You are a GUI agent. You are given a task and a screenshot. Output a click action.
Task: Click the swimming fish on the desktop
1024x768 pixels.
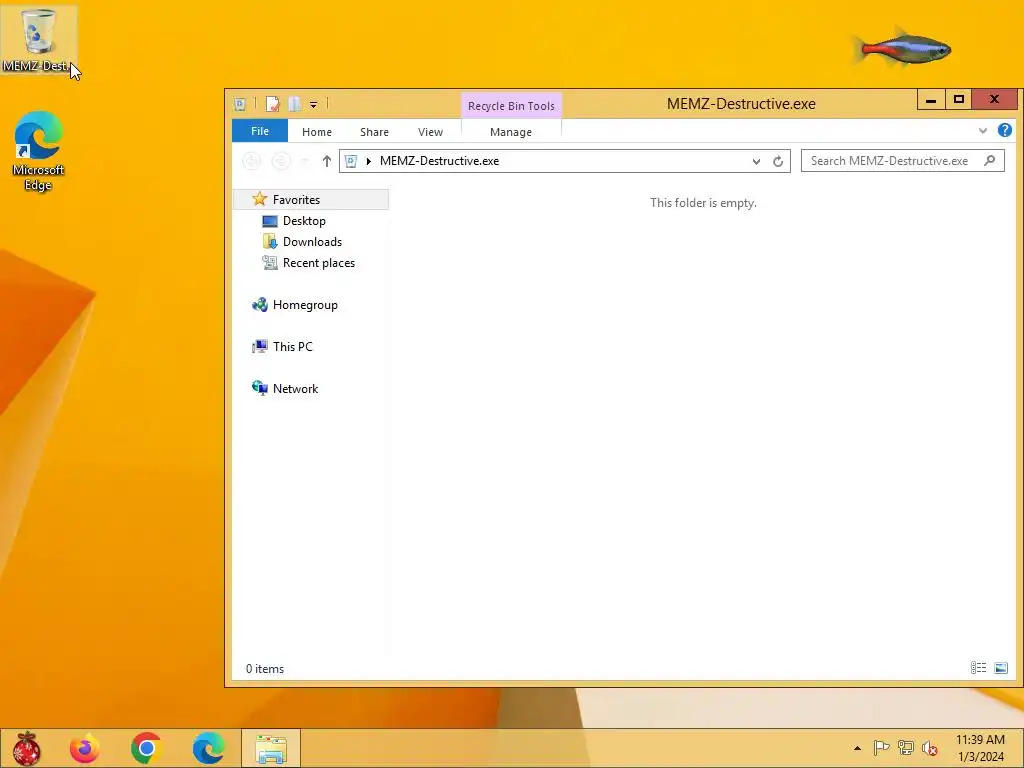pos(903,48)
